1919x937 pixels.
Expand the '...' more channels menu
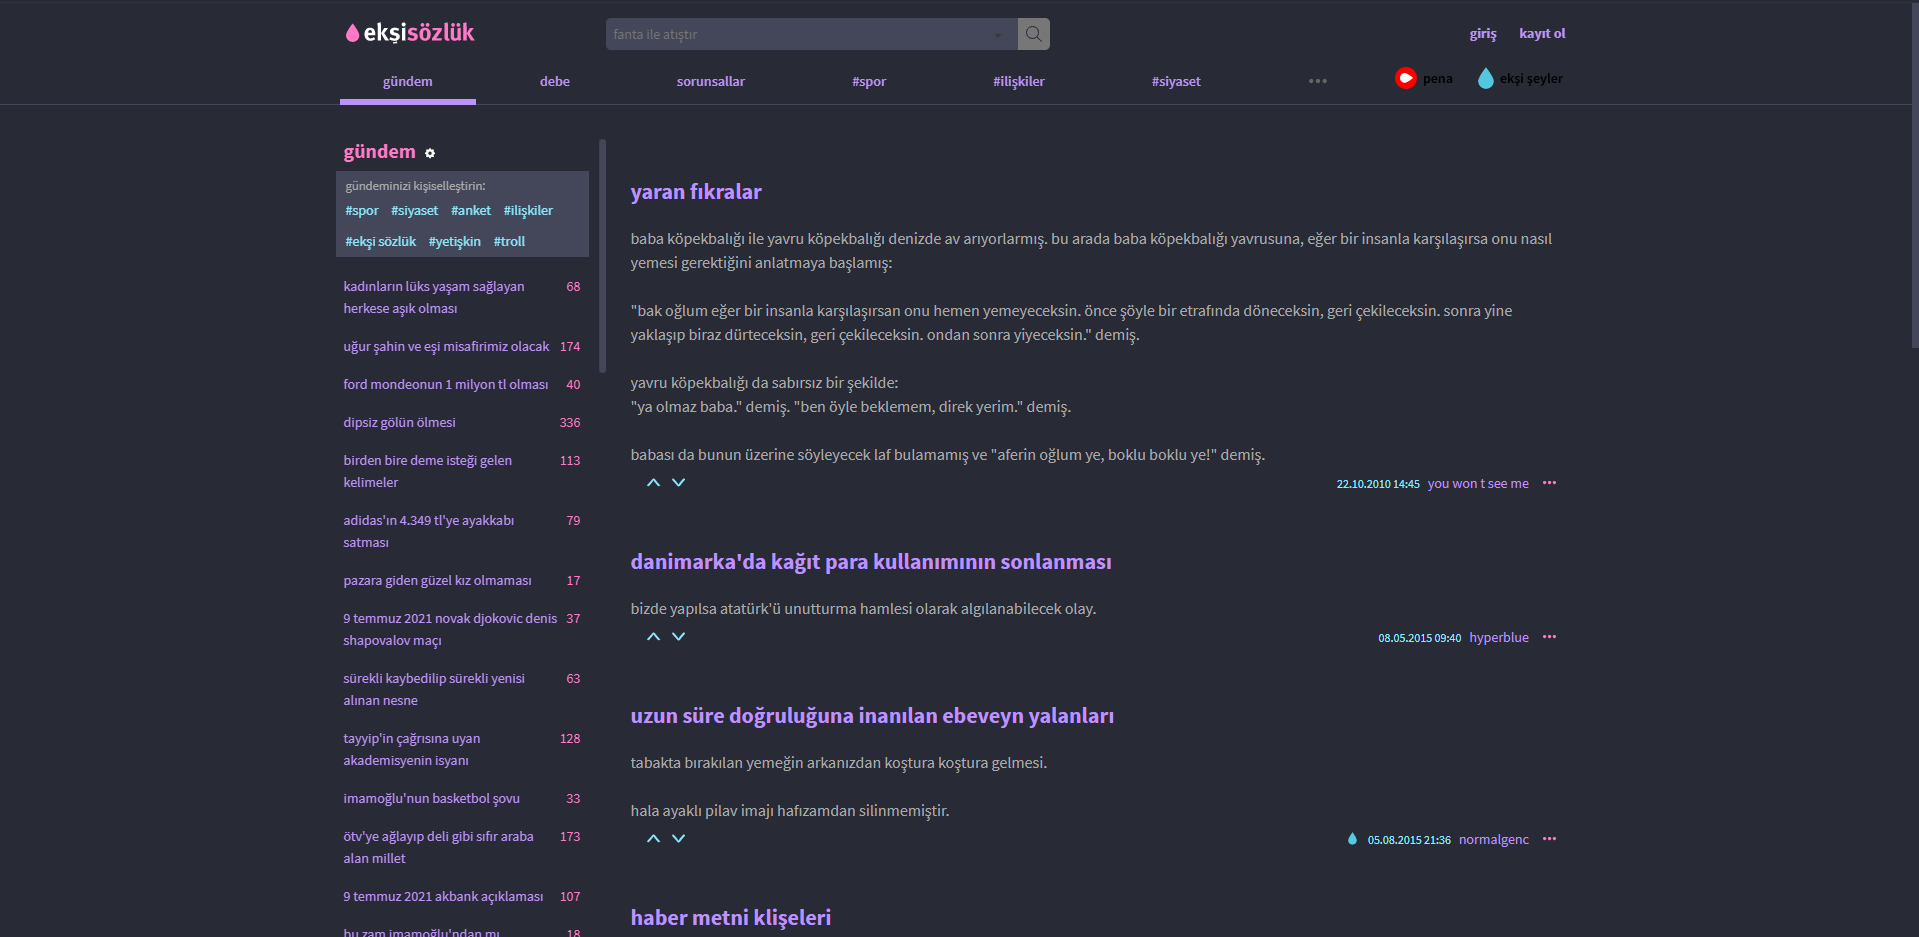tap(1317, 81)
